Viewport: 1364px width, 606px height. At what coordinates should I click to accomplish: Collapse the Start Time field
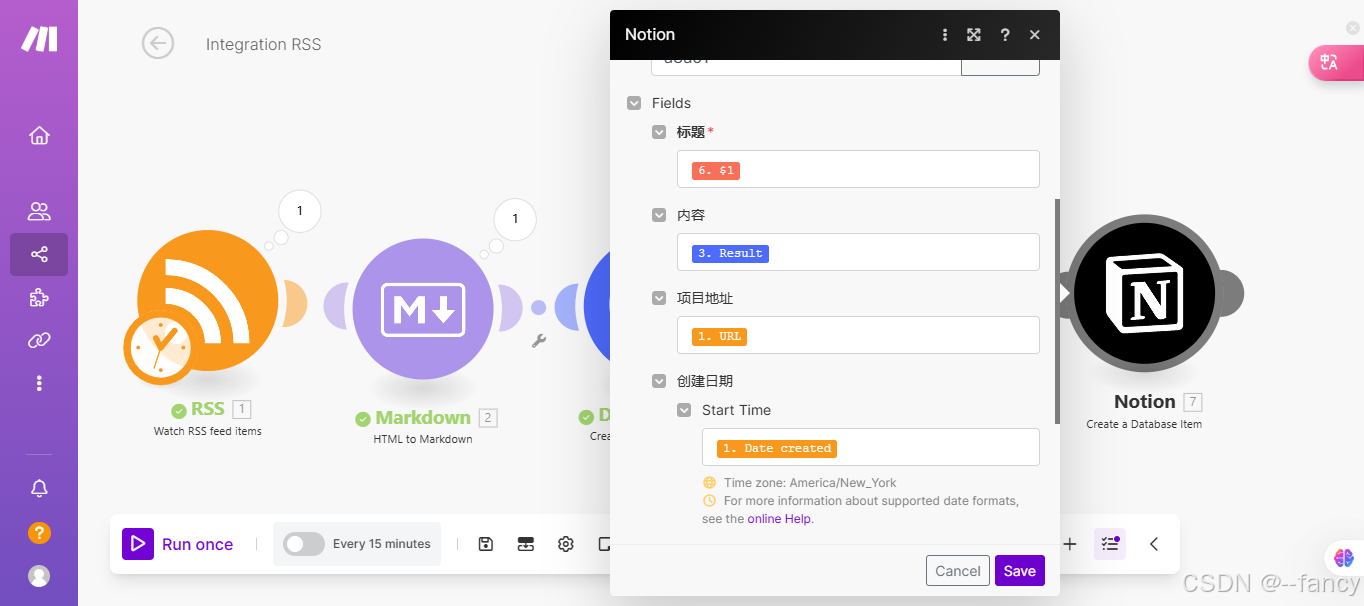point(684,410)
